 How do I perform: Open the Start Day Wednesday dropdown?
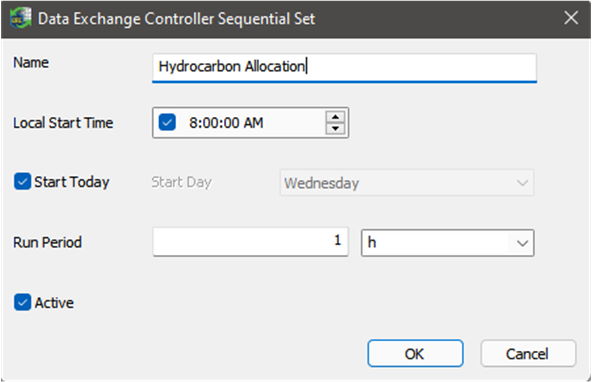[407, 183]
